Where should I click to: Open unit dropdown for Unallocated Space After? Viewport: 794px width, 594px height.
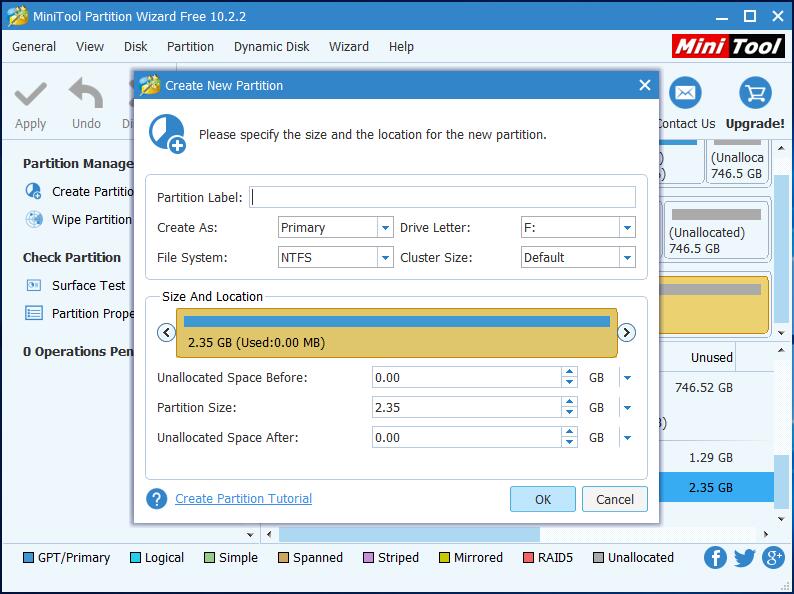(627, 438)
